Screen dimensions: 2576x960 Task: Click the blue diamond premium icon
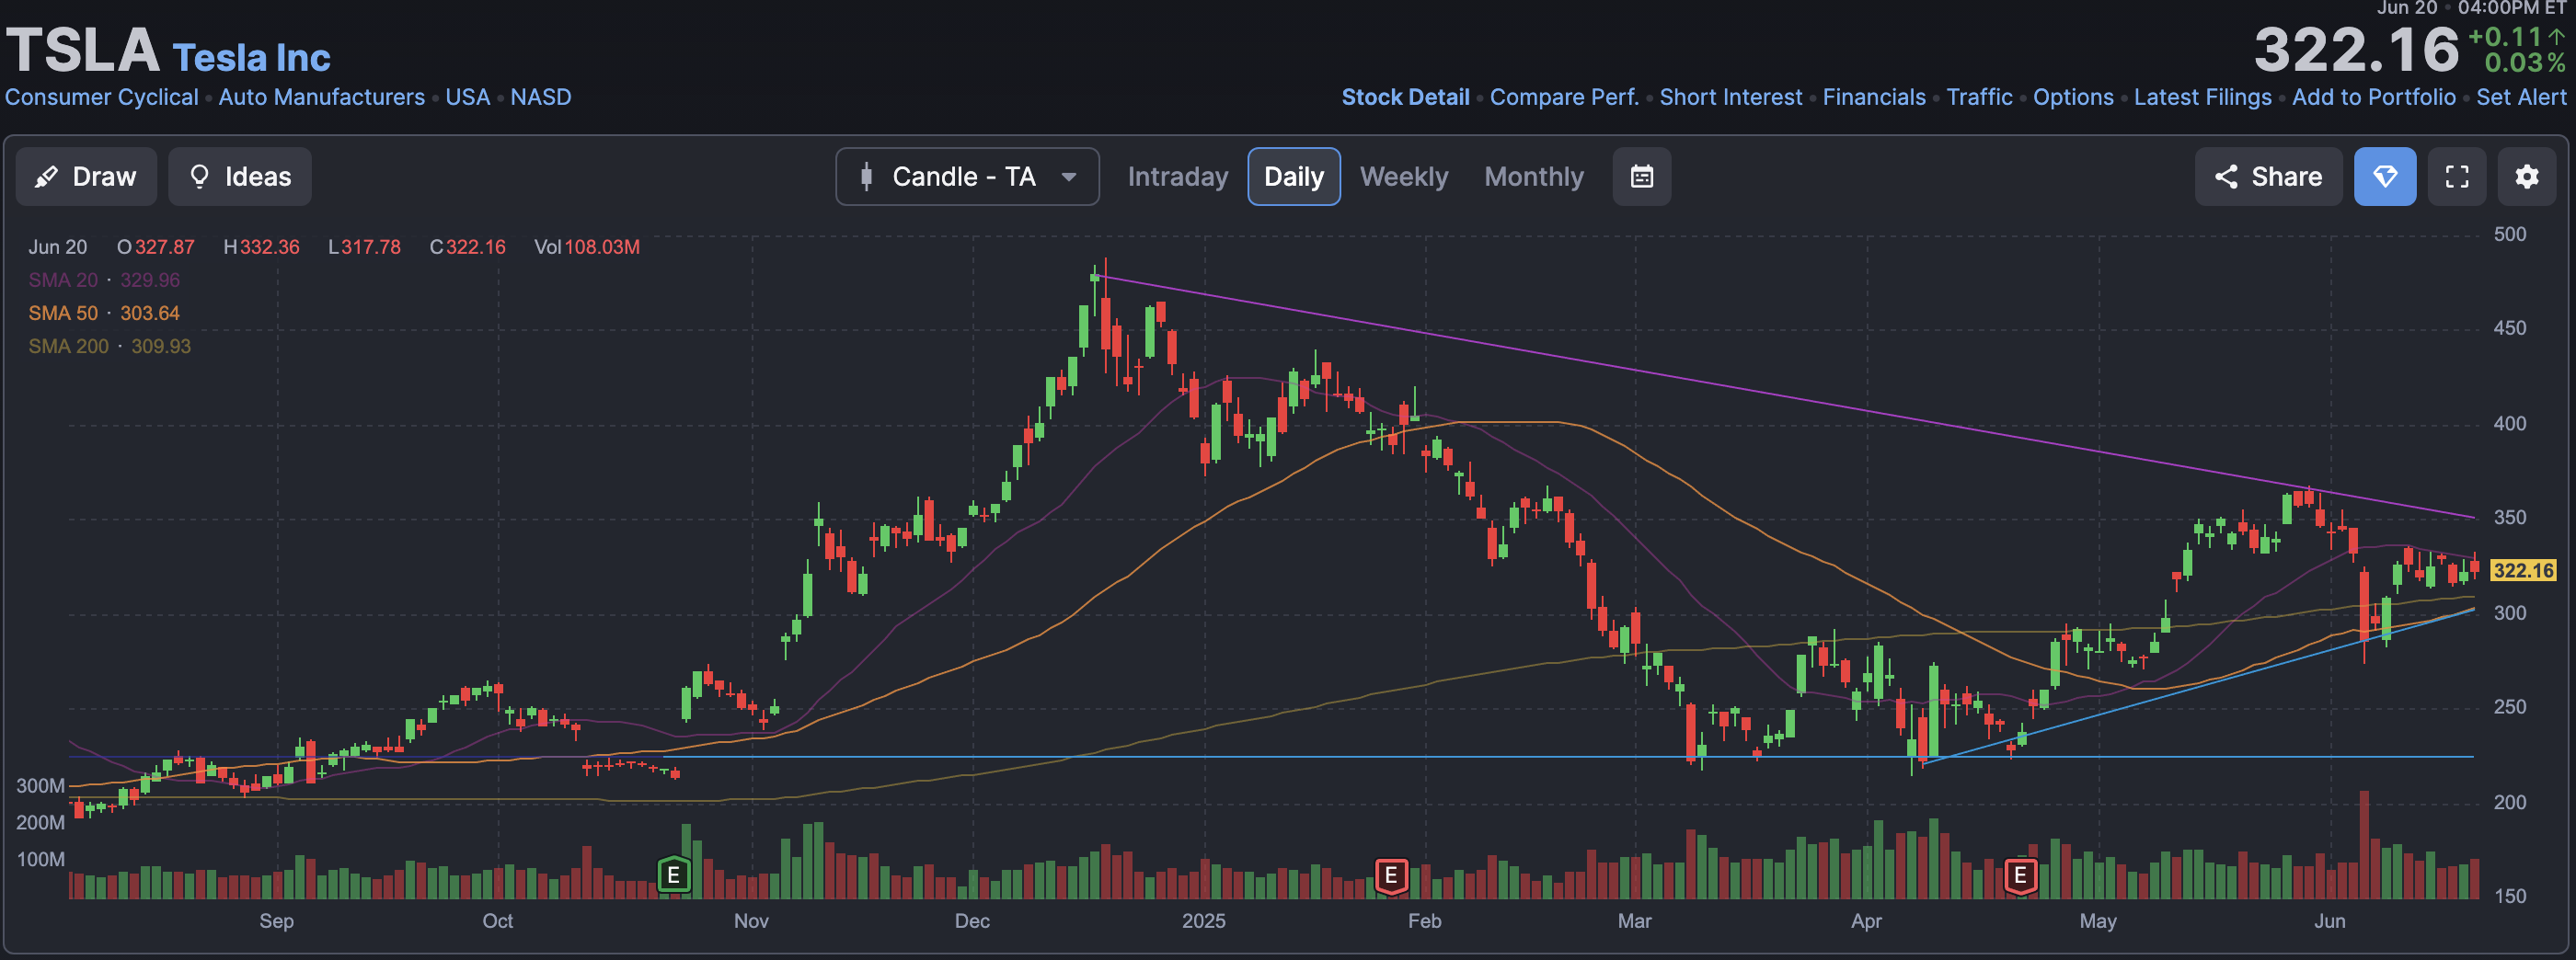tap(2384, 177)
